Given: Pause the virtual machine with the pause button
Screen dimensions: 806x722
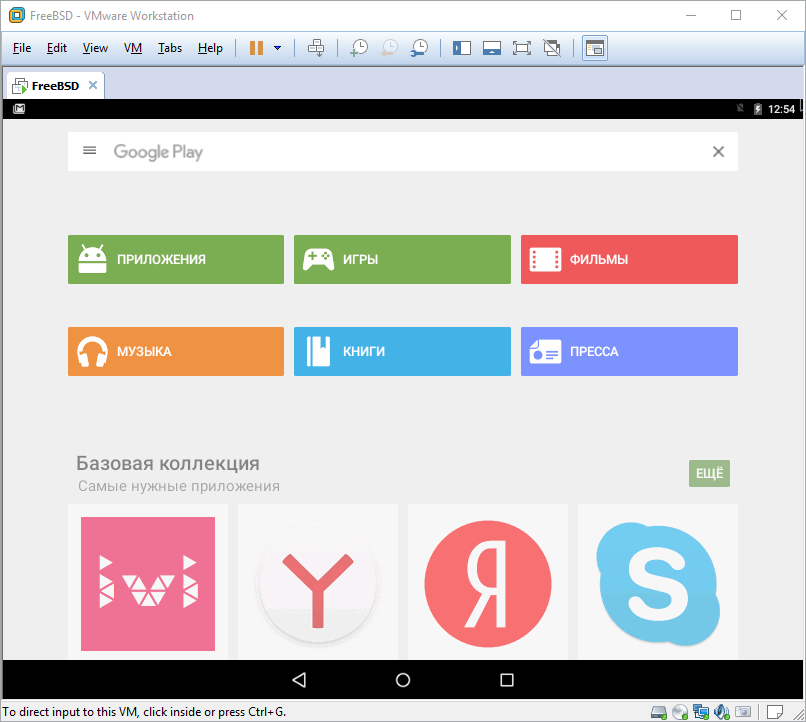Looking at the screenshot, I should (x=256, y=48).
